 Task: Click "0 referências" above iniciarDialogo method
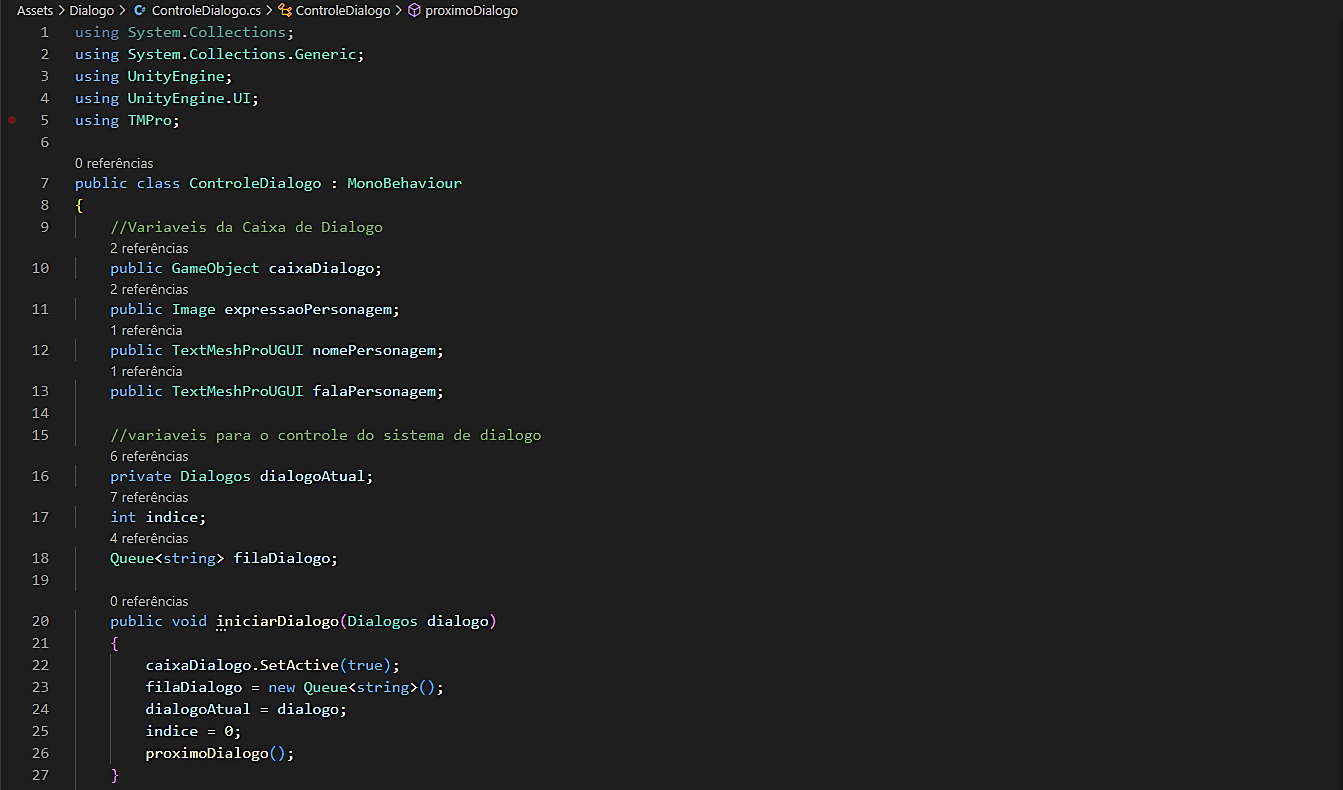(x=149, y=601)
